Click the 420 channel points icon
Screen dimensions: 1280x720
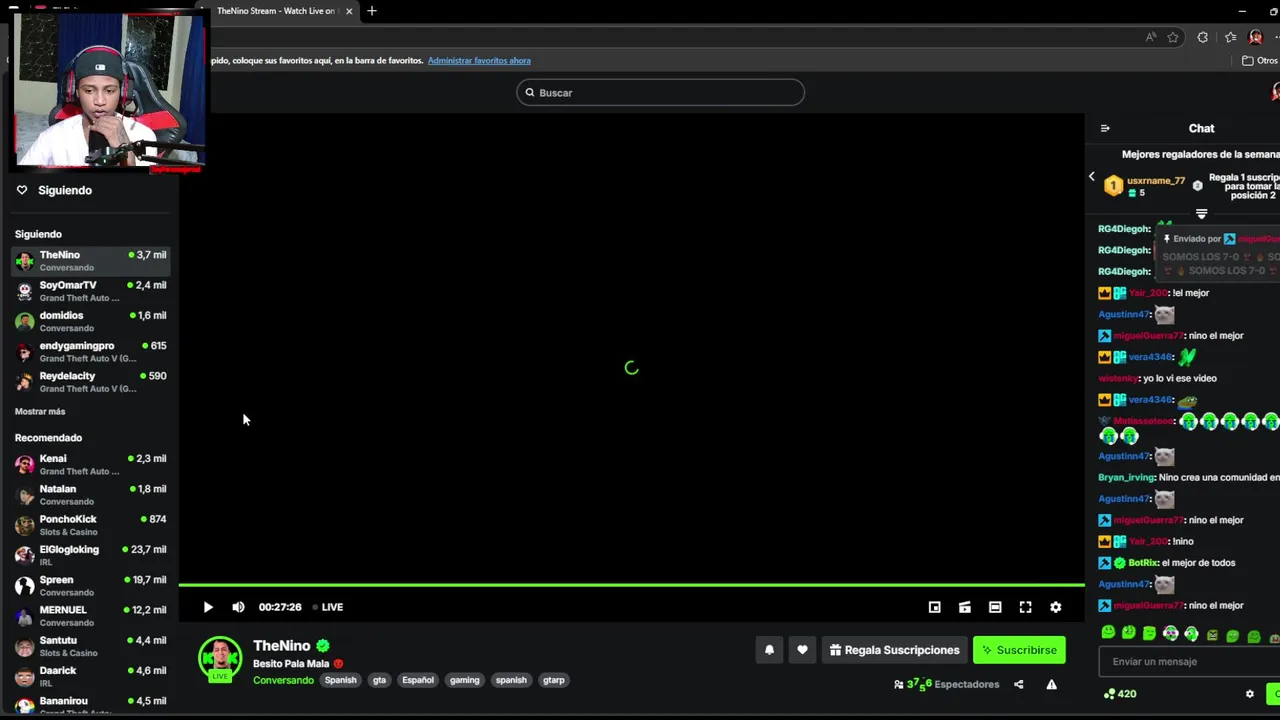(x=1109, y=694)
